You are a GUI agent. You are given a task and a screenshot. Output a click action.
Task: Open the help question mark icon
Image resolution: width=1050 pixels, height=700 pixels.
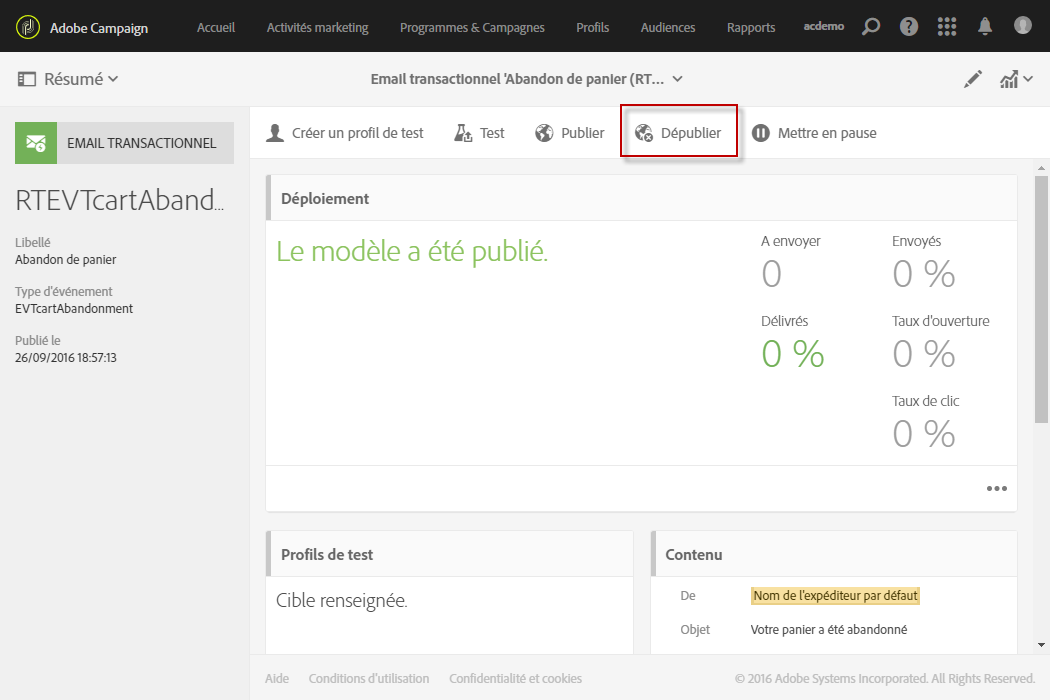point(909,27)
